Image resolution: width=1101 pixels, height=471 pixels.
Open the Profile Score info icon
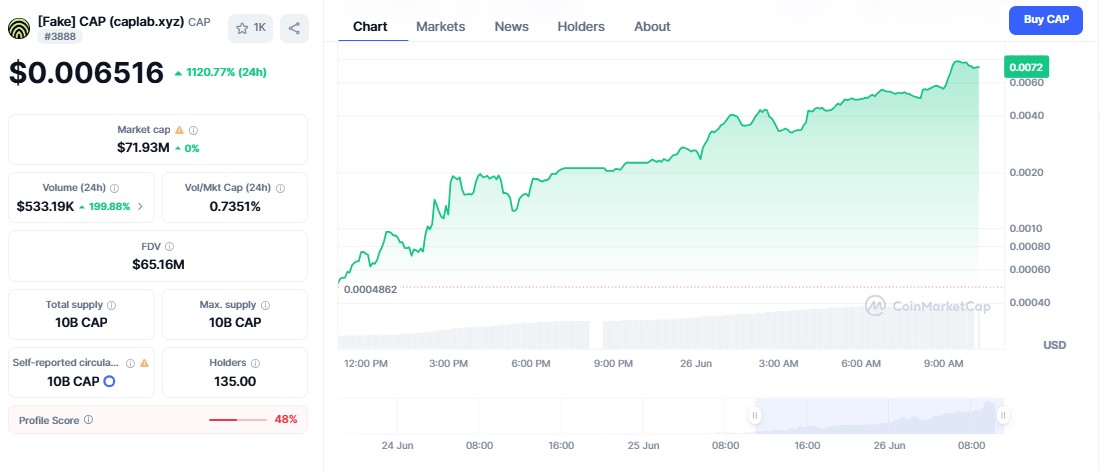(x=88, y=420)
